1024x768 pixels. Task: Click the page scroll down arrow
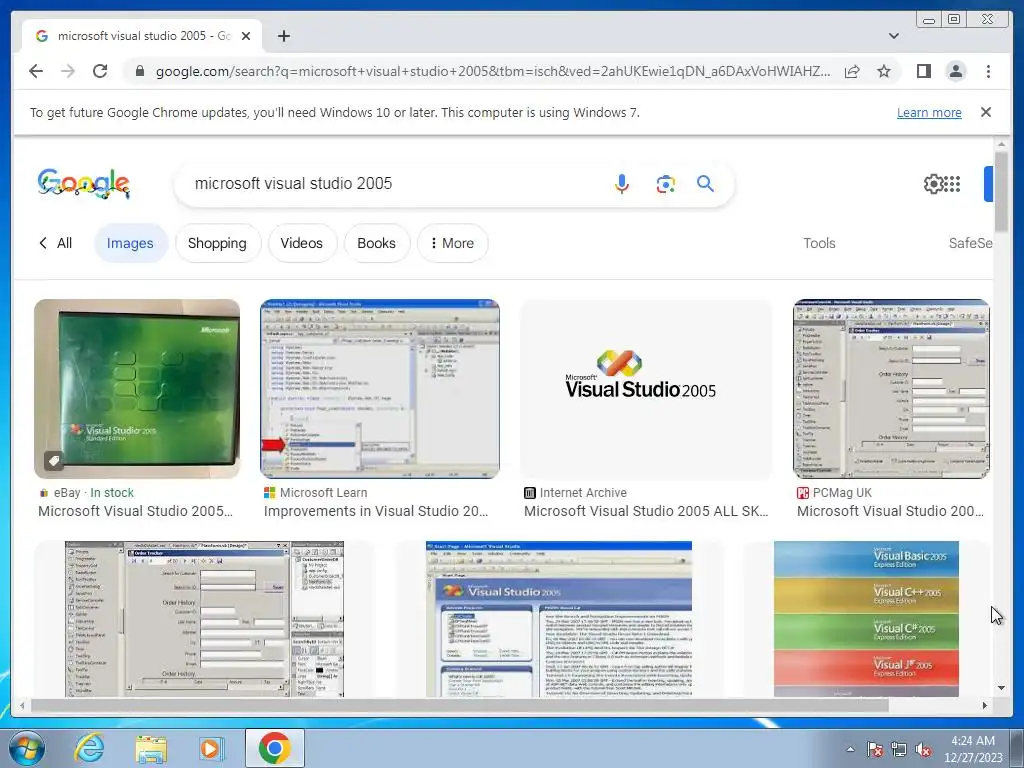coord(1001,688)
